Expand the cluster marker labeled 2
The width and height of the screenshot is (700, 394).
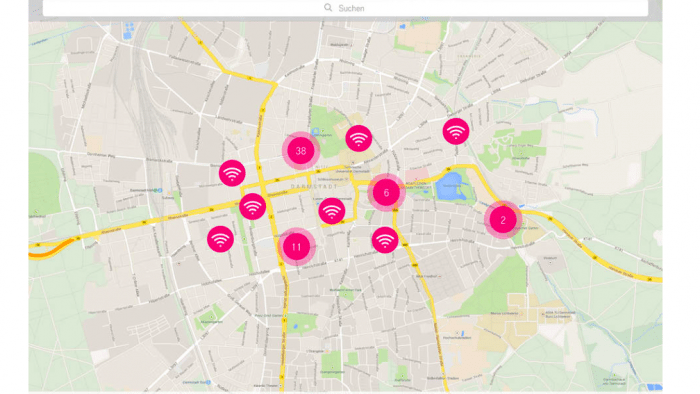pyautogui.click(x=503, y=220)
